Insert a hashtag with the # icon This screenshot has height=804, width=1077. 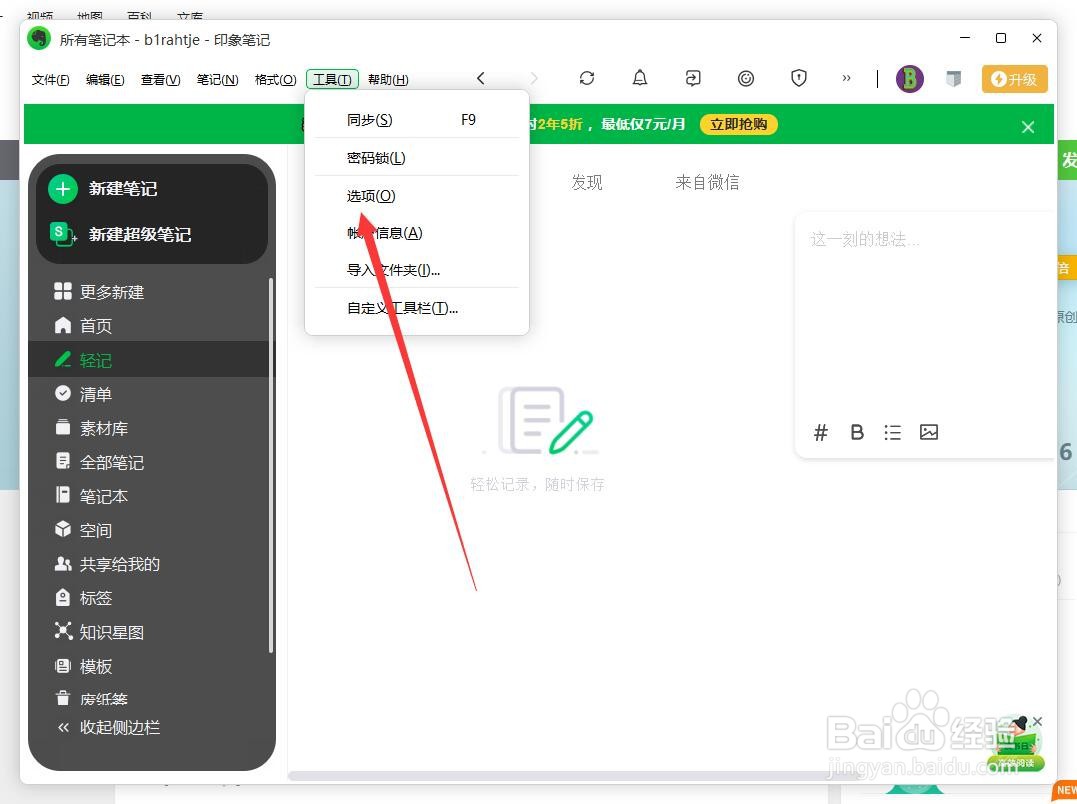821,433
